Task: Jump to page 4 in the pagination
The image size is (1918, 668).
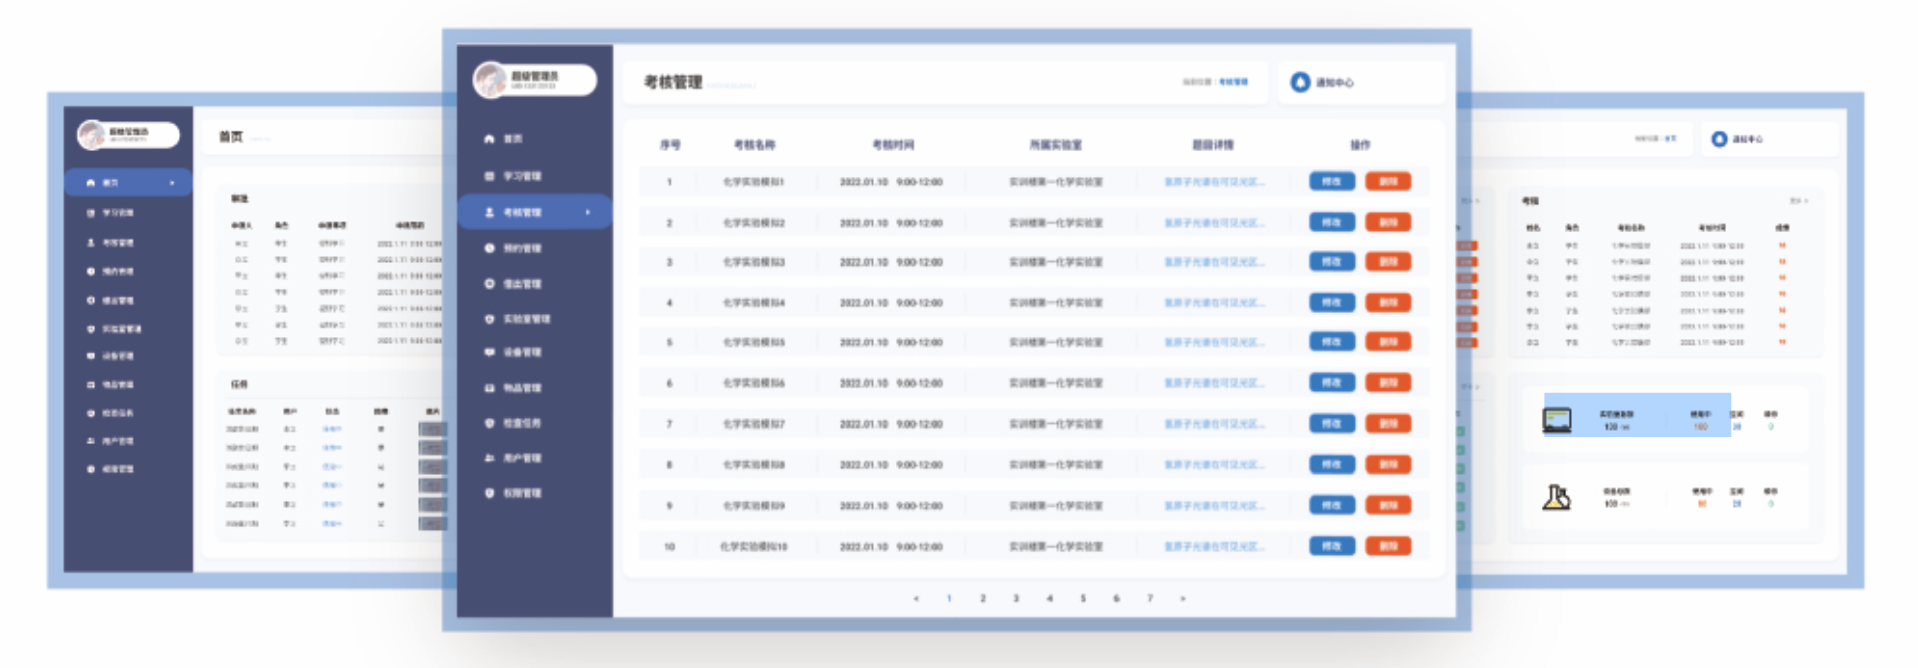Action: pyautogui.click(x=1049, y=598)
